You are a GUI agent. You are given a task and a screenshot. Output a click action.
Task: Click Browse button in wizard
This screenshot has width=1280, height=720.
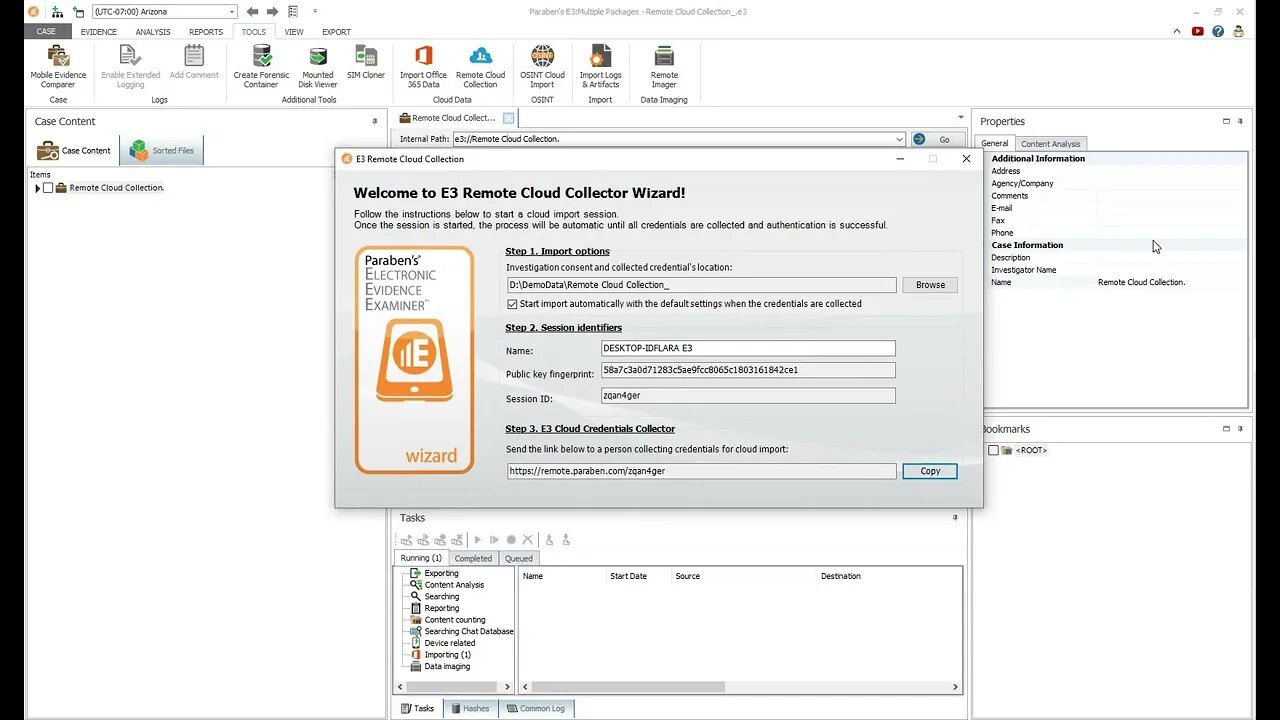pyautogui.click(x=930, y=285)
